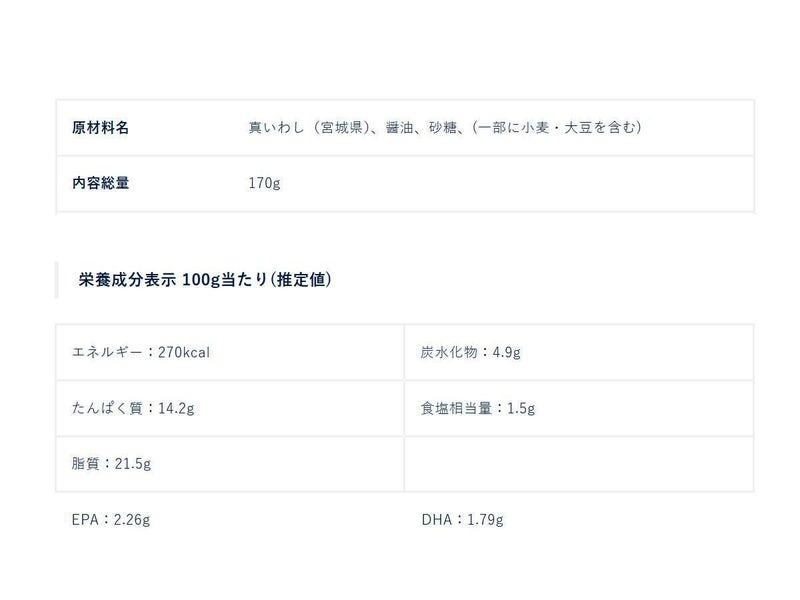Click the DHA：1.79g value
The image size is (800, 600).
pyautogui.click(x=461, y=520)
